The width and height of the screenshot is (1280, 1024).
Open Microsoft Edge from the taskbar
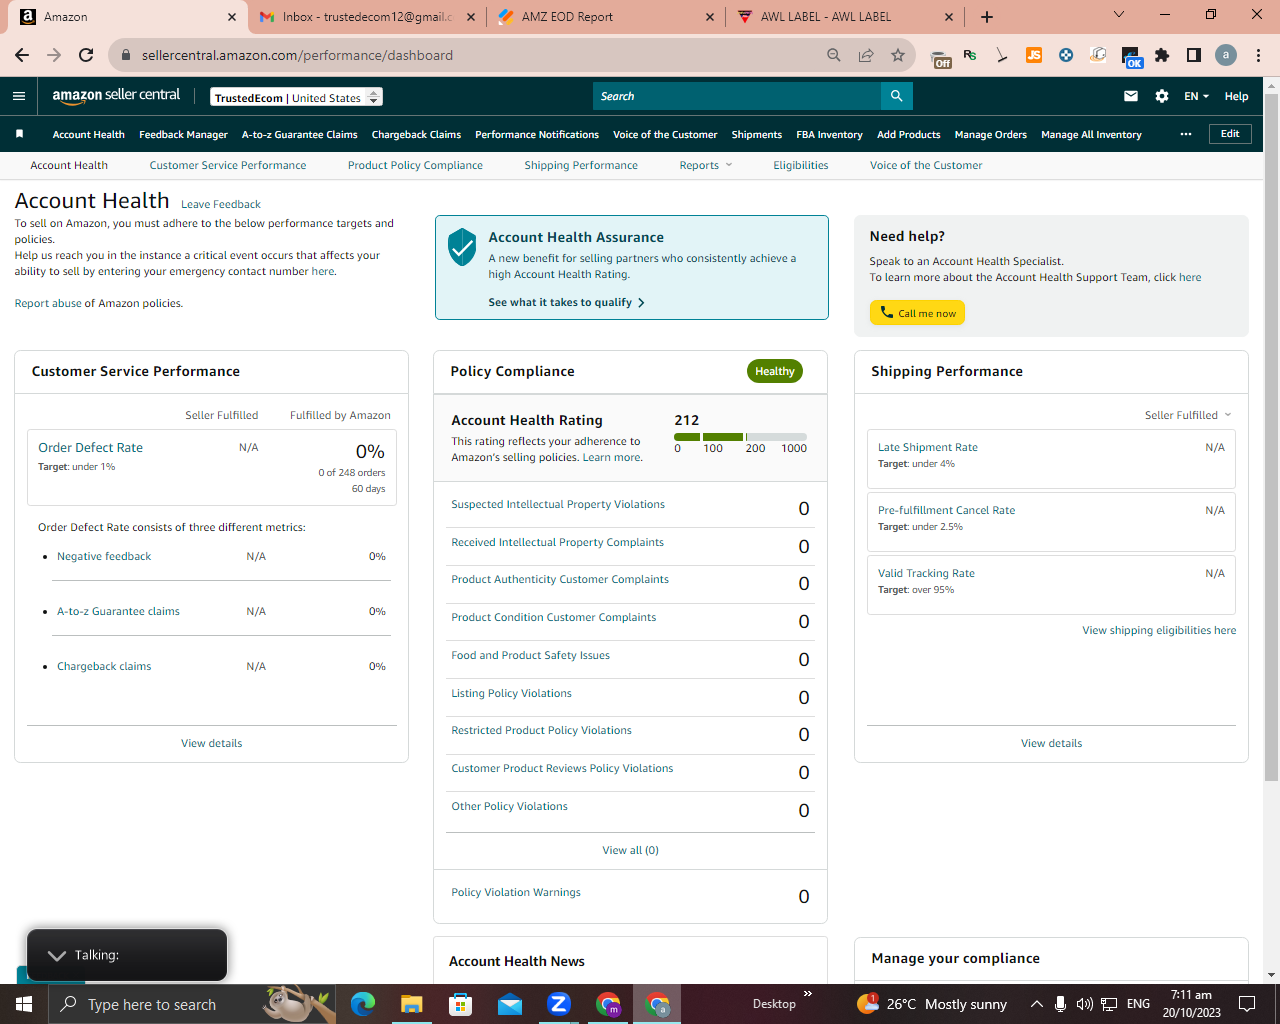362,1003
